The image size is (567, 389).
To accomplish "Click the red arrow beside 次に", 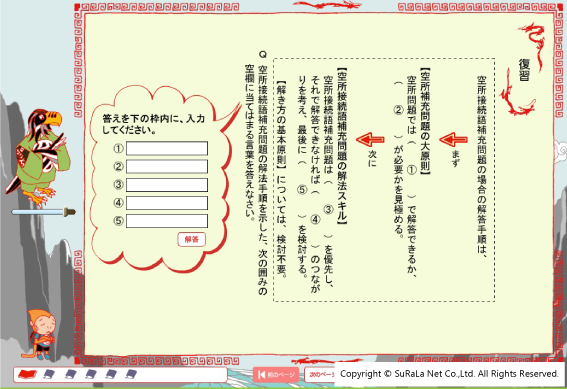I will (370, 140).
